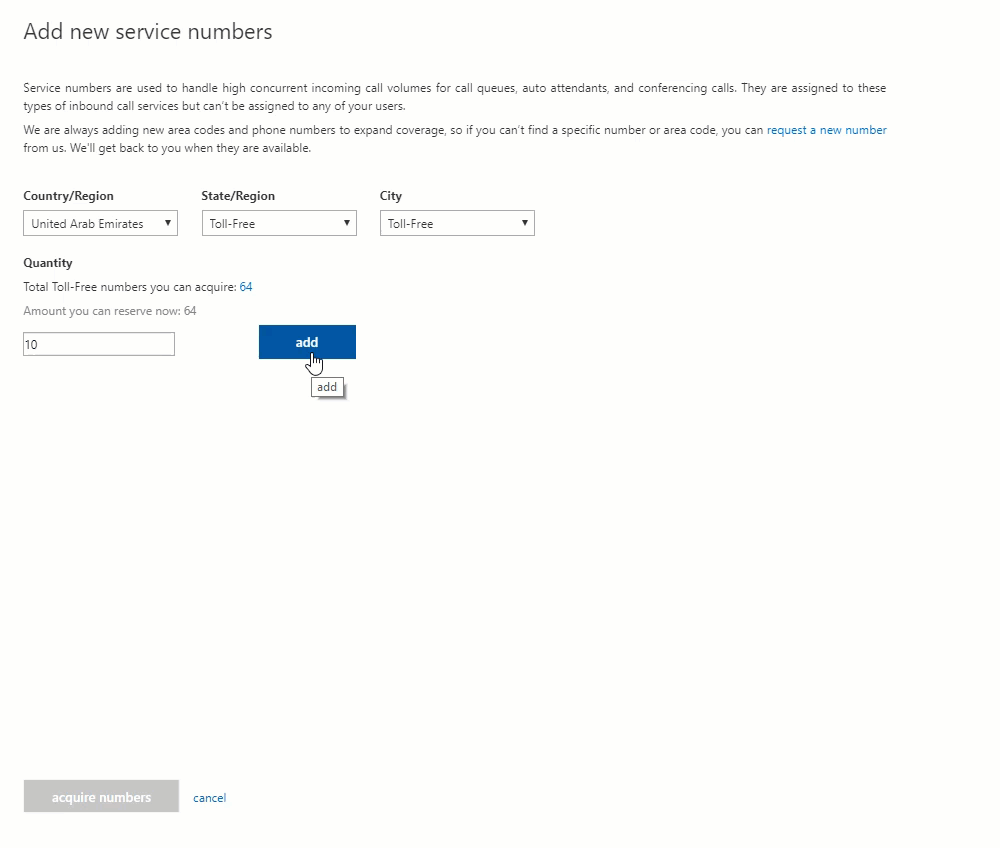Open the City dropdown
Viewport: 1000px width, 848px height.
(x=457, y=223)
